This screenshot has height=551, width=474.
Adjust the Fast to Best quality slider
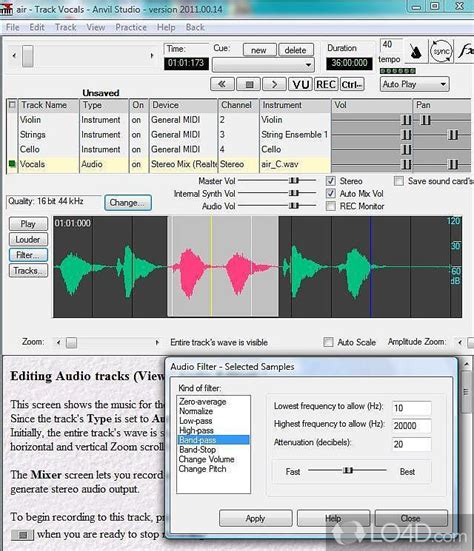(348, 470)
